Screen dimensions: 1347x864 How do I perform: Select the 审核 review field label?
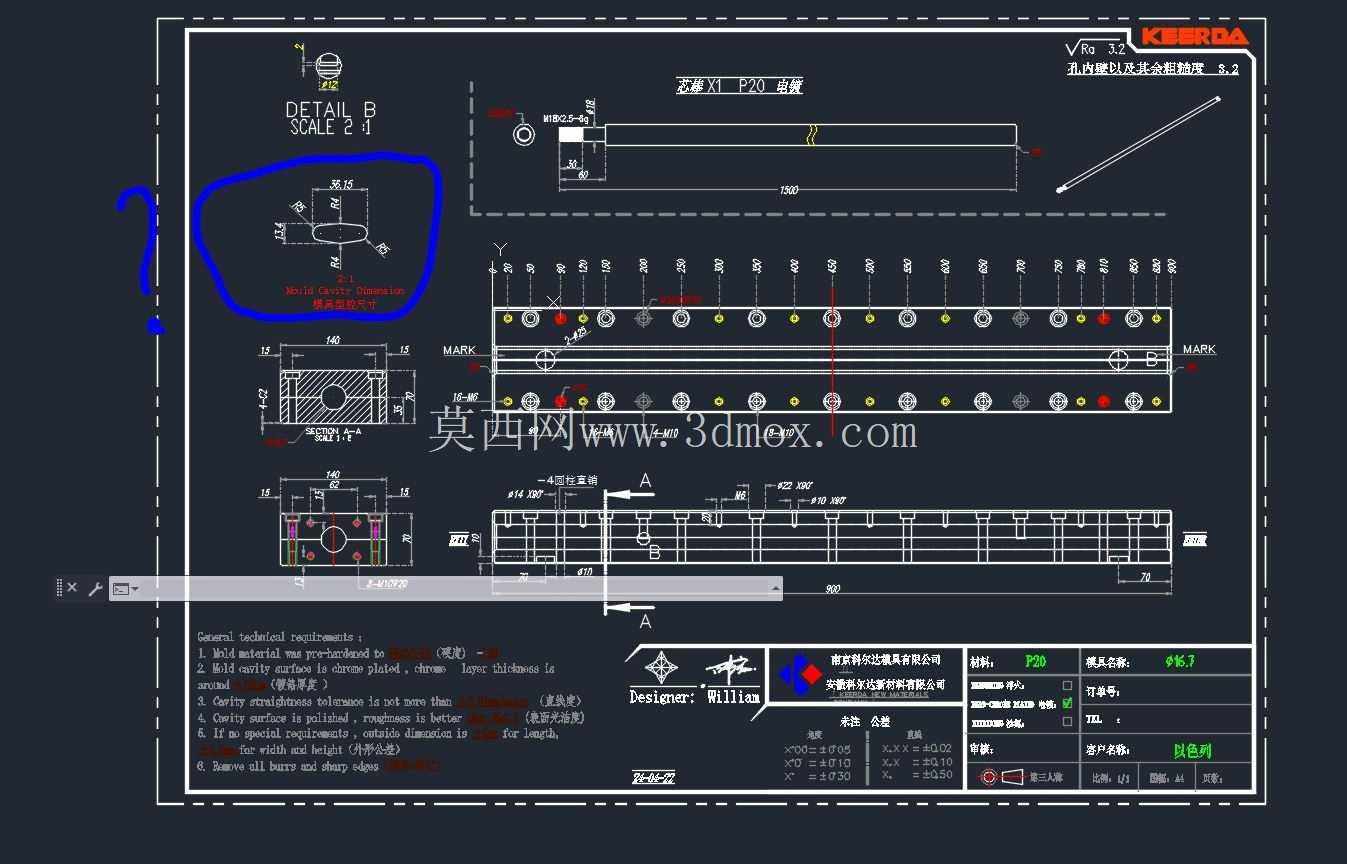(x=981, y=748)
